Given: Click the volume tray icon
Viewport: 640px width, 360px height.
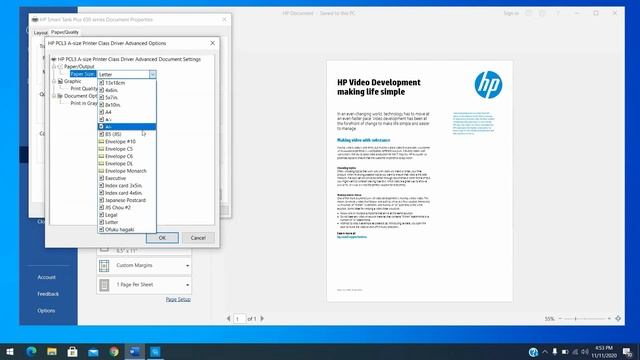Looking at the screenshot, I should (x=585, y=352).
